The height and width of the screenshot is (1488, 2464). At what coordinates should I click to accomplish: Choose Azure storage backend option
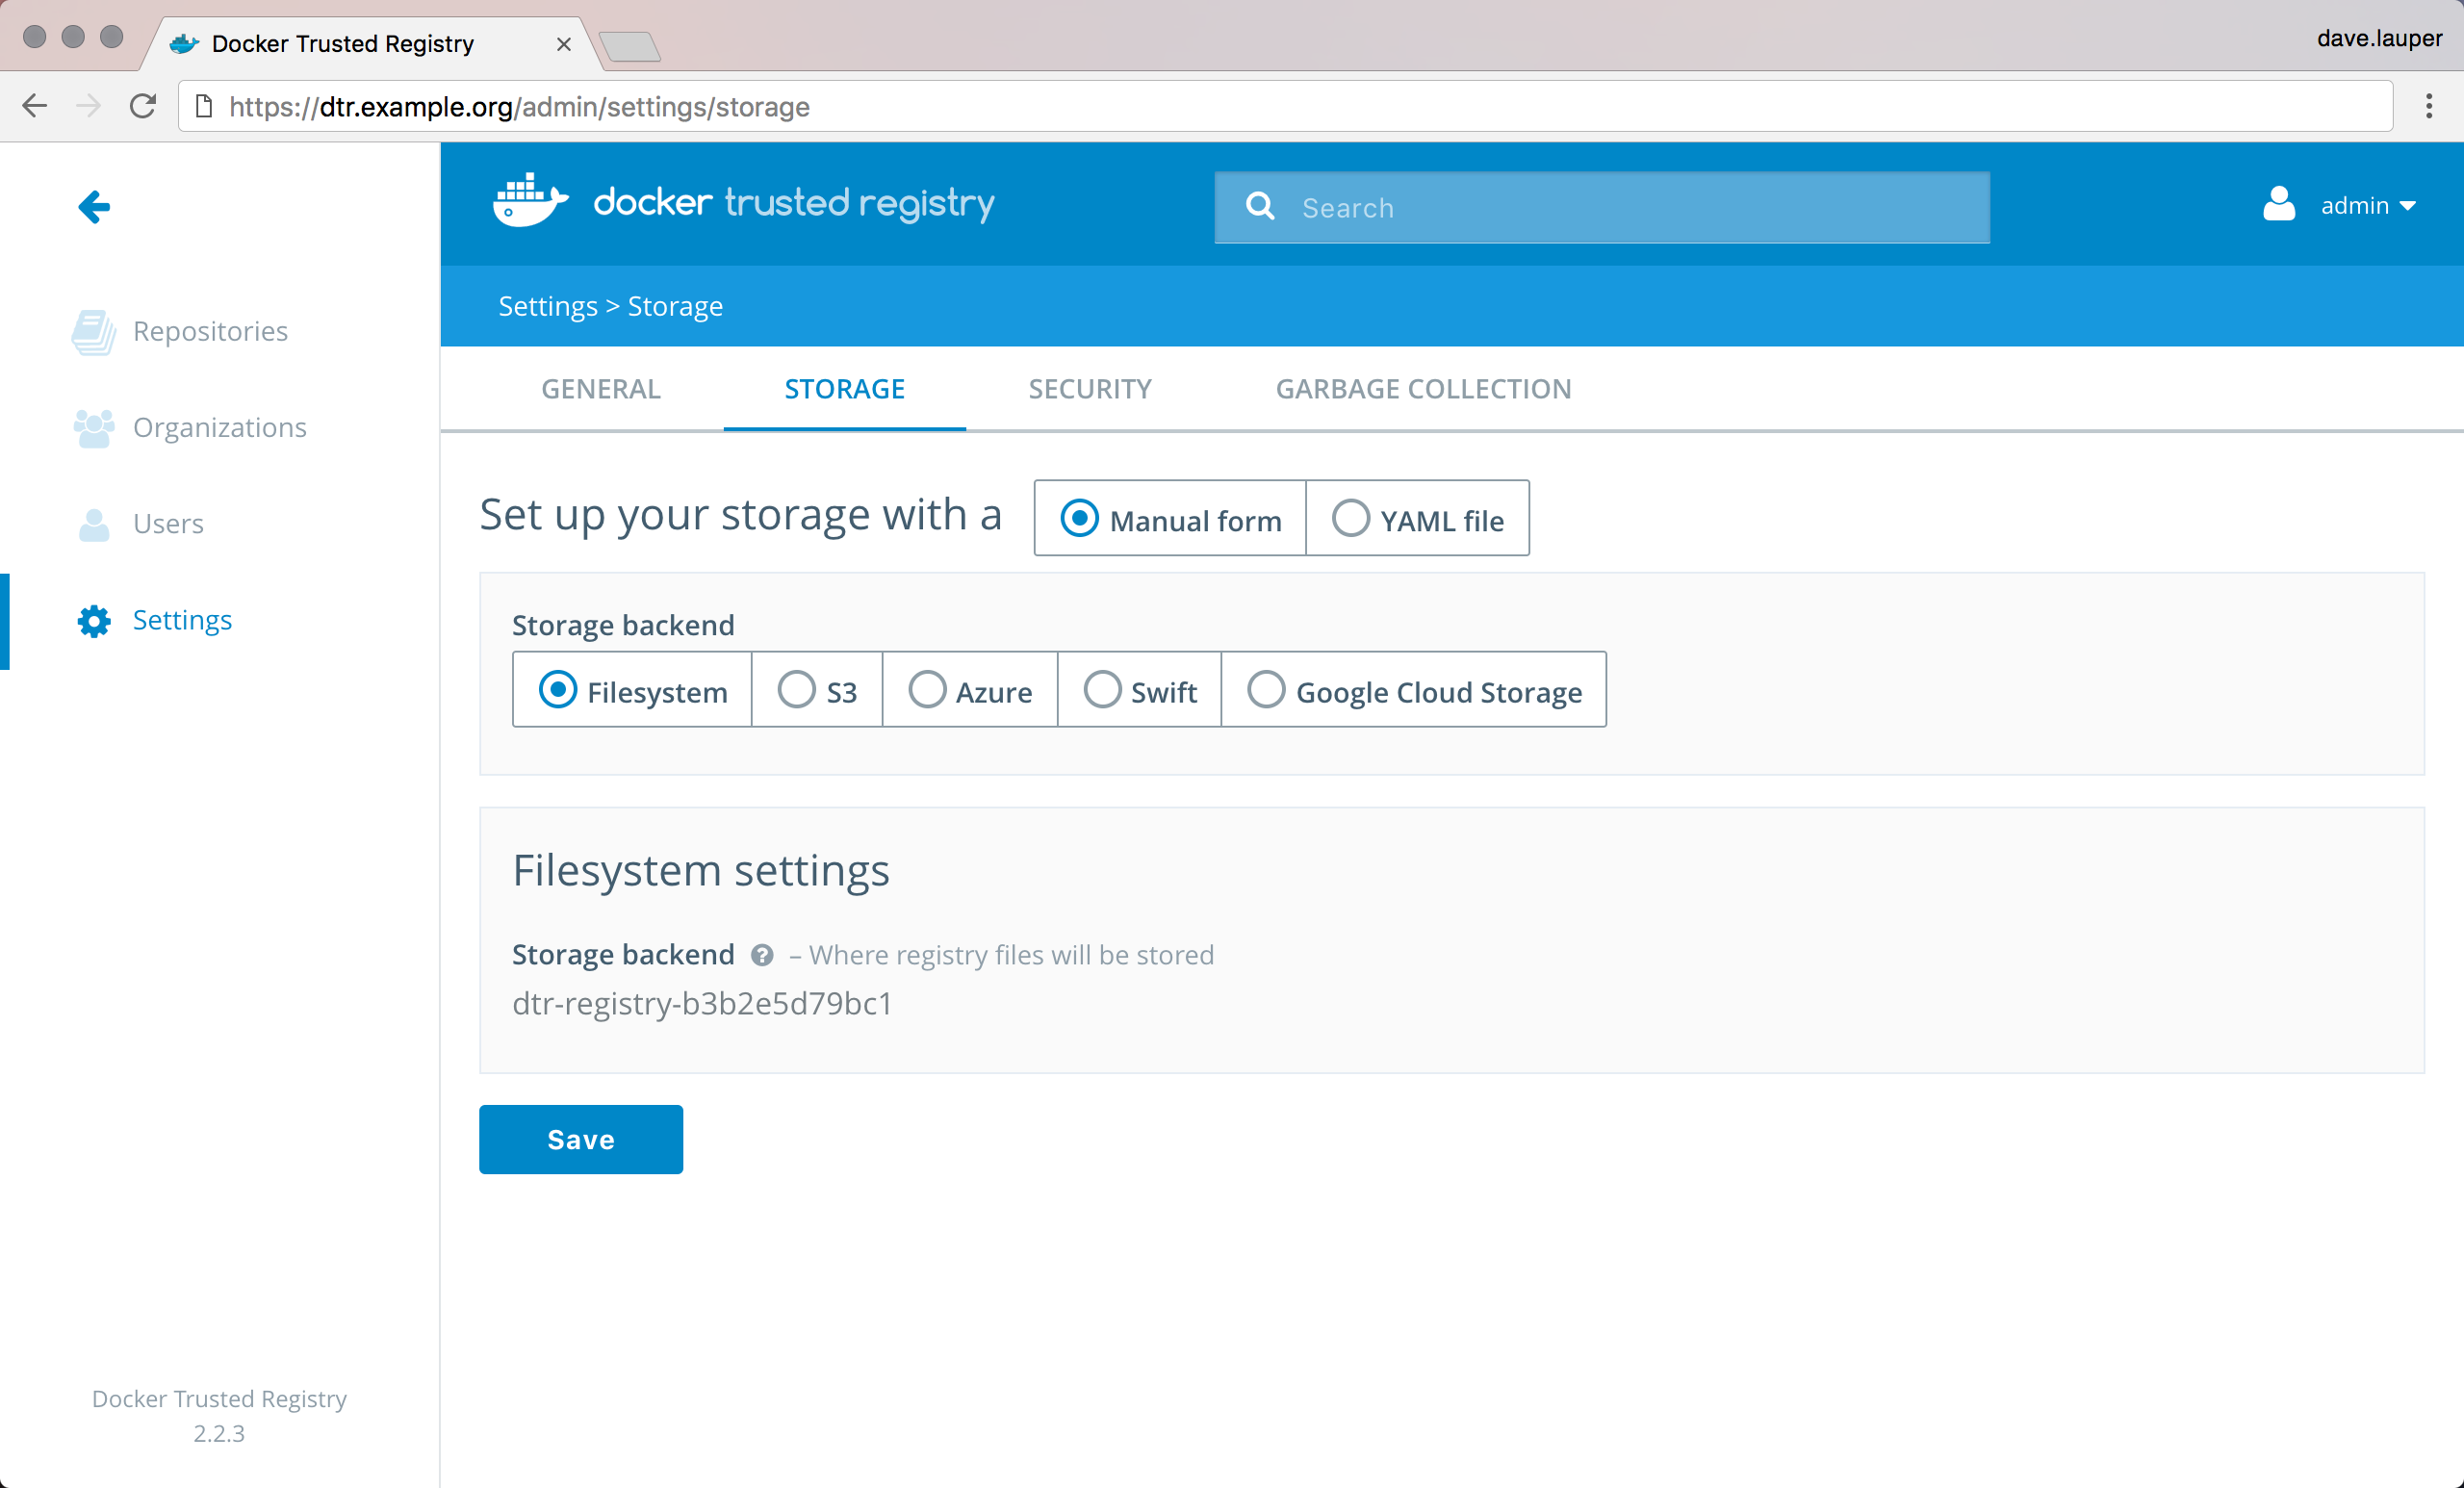coord(927,689)
